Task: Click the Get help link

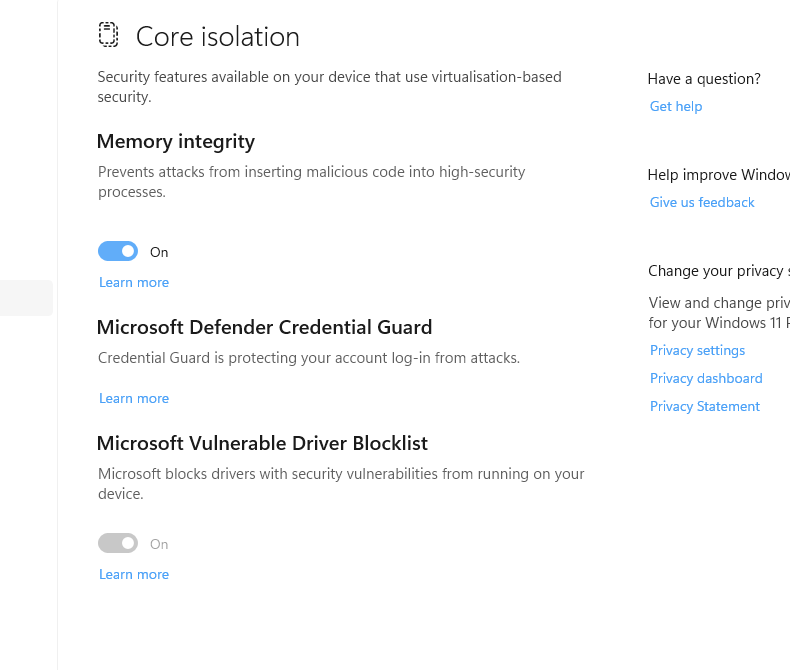Action: coord(676,107)
